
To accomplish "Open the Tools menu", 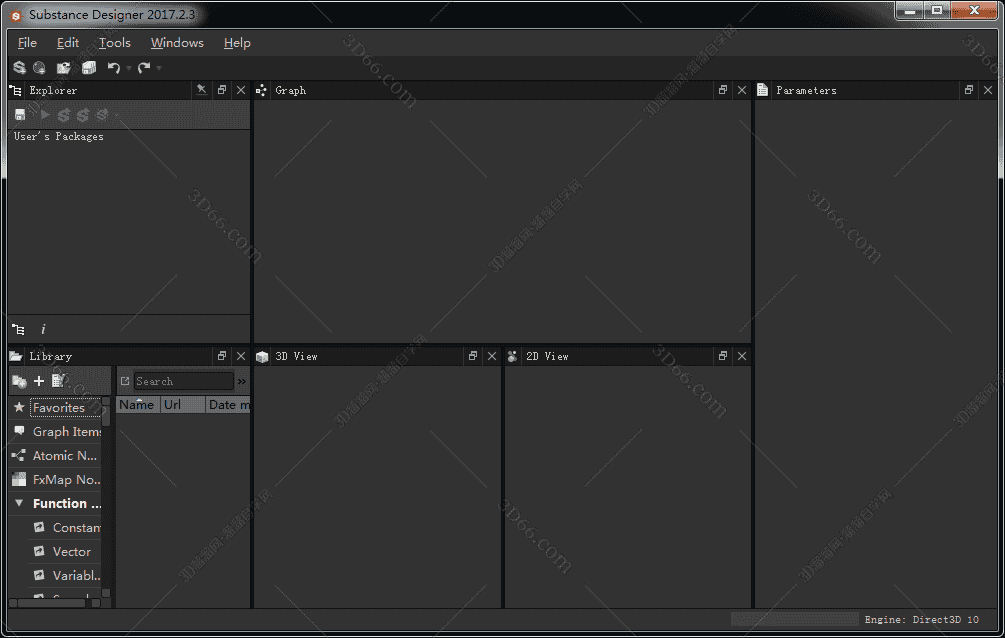I will coord(115,43).
